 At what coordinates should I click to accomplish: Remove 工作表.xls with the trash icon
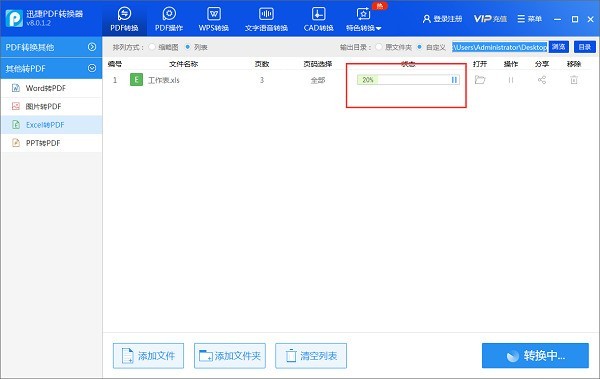(574, 80)
